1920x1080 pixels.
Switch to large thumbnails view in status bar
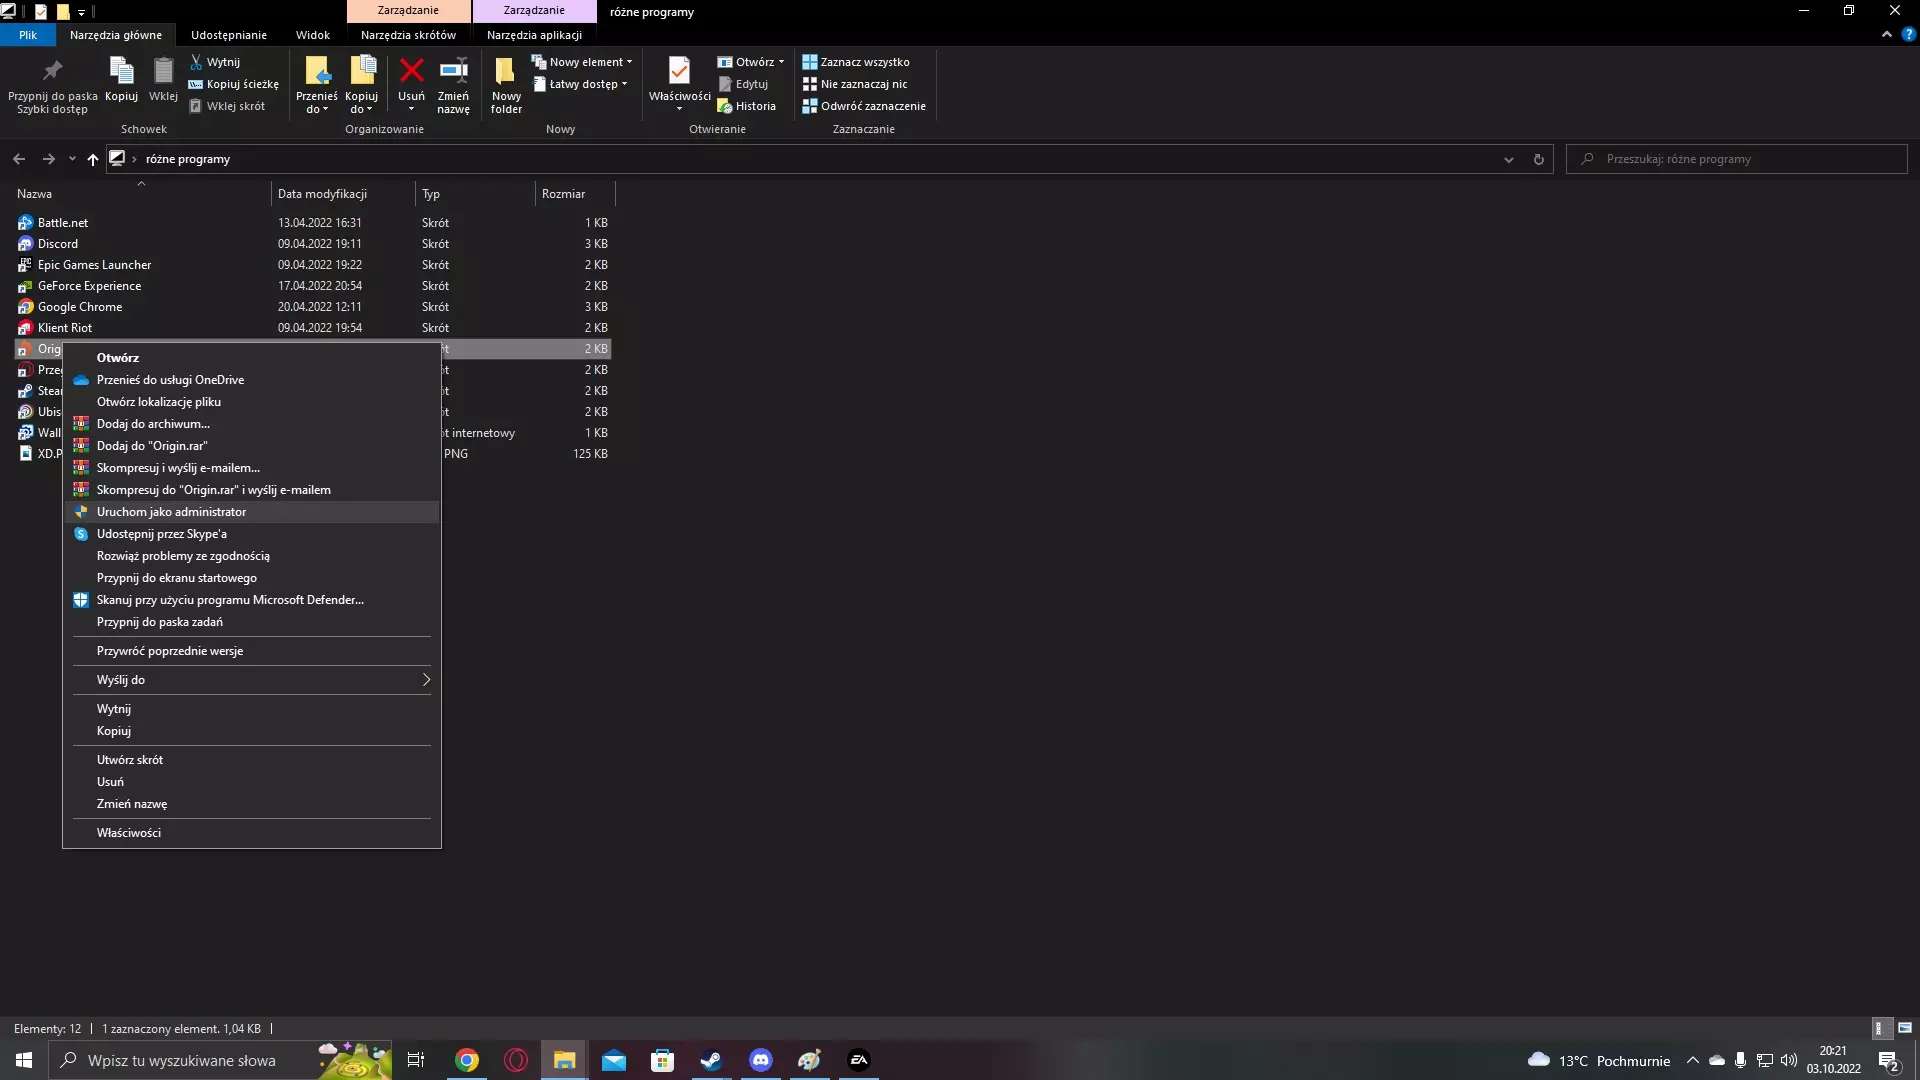pos(1904,1028)
